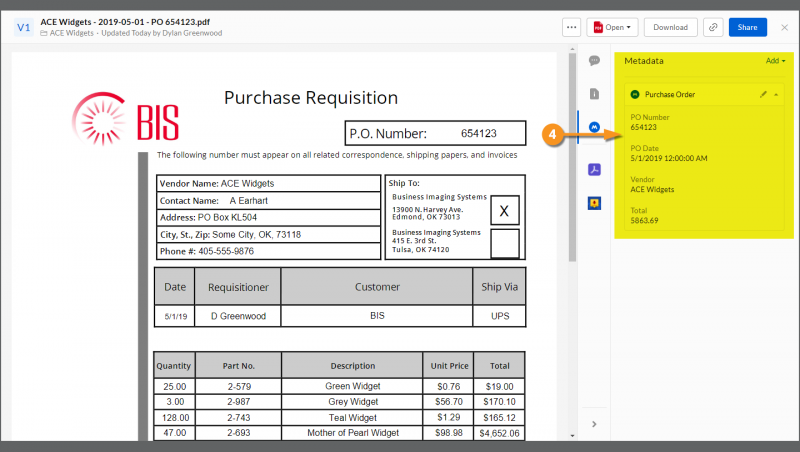Image resolution: width=800 pixels, height=452 pixels.
Task: Click the Download button
Action: [670, 28]
